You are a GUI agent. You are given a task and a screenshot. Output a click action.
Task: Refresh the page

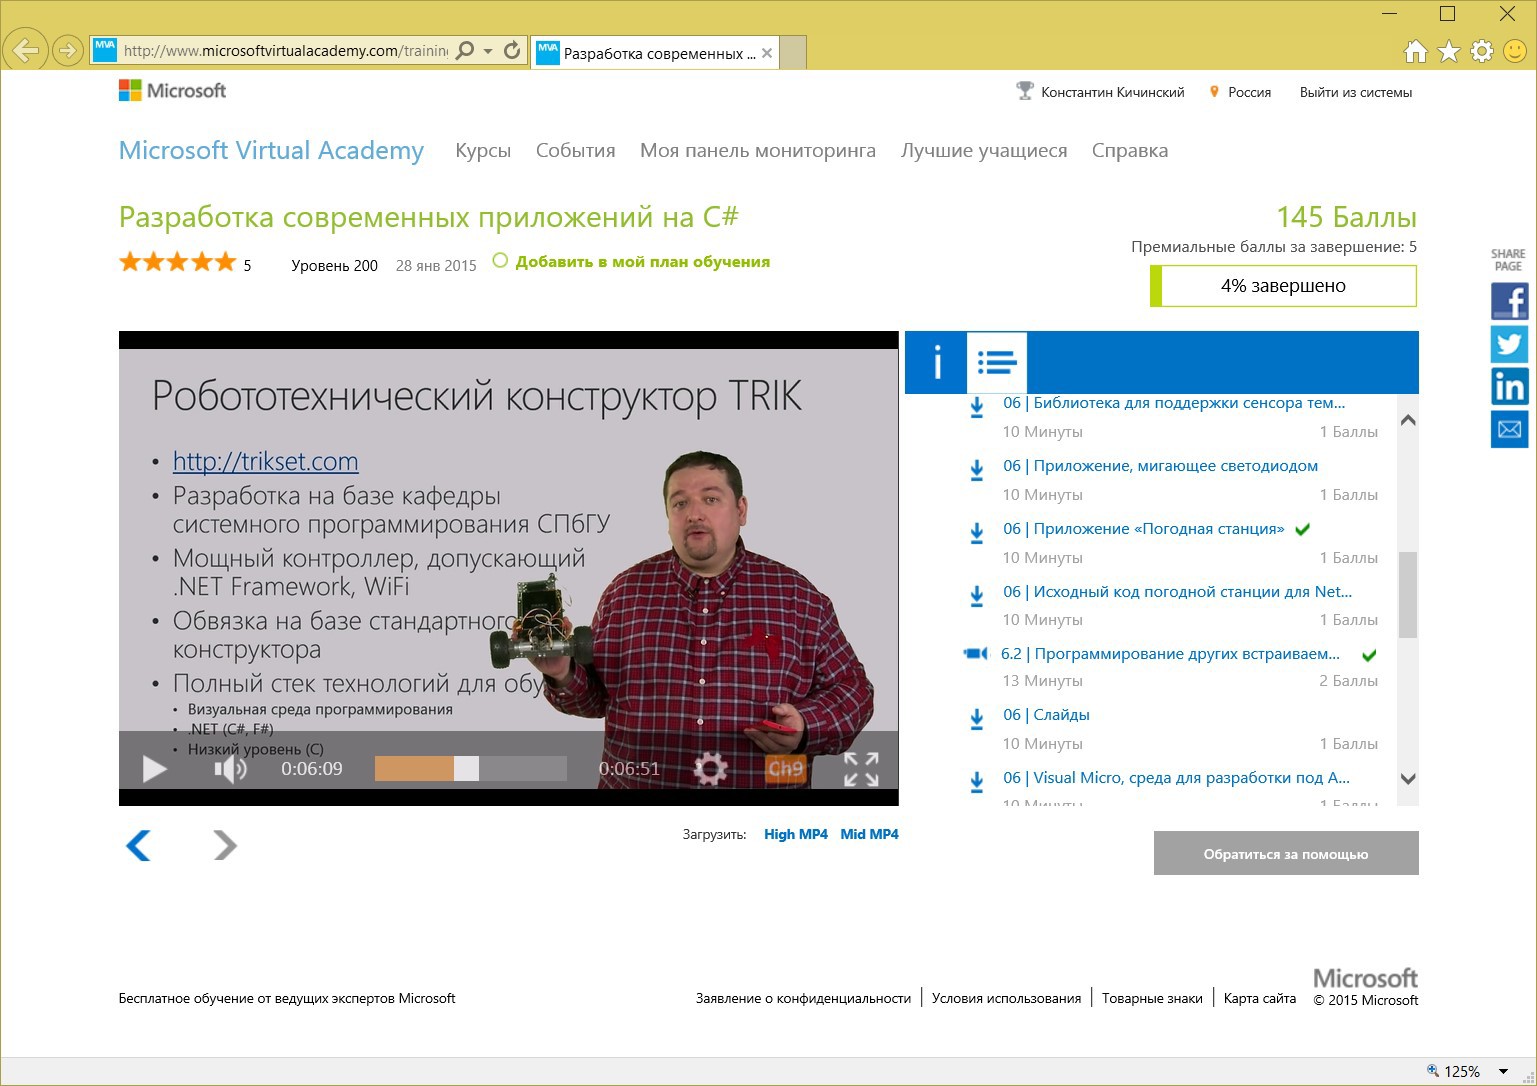[512, 50]
